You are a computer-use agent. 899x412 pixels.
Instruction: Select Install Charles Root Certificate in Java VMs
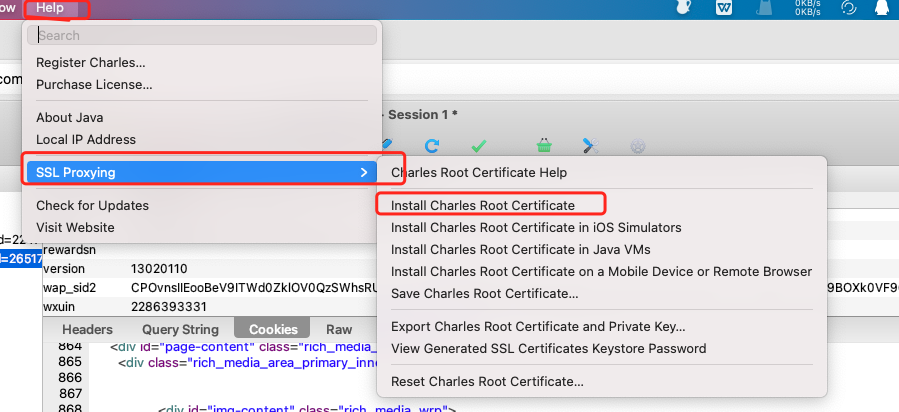click(601, 250)
